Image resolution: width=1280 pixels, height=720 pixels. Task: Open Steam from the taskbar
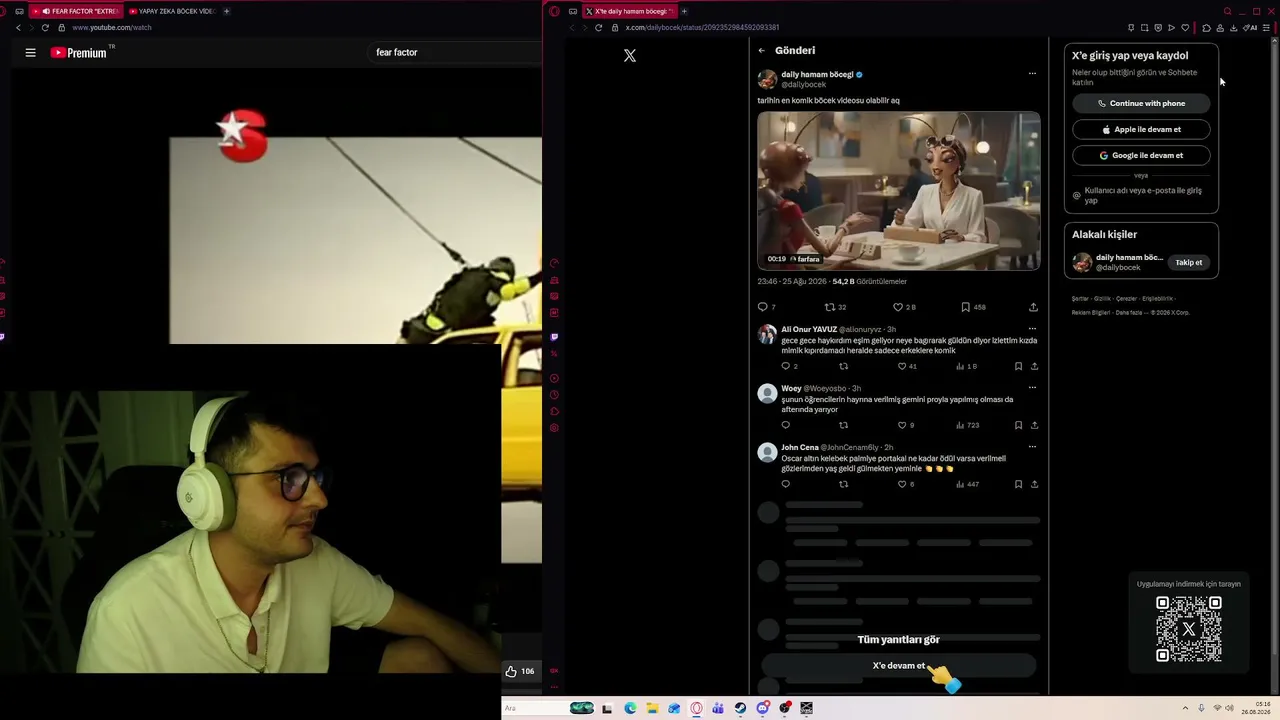pos(740,708)
